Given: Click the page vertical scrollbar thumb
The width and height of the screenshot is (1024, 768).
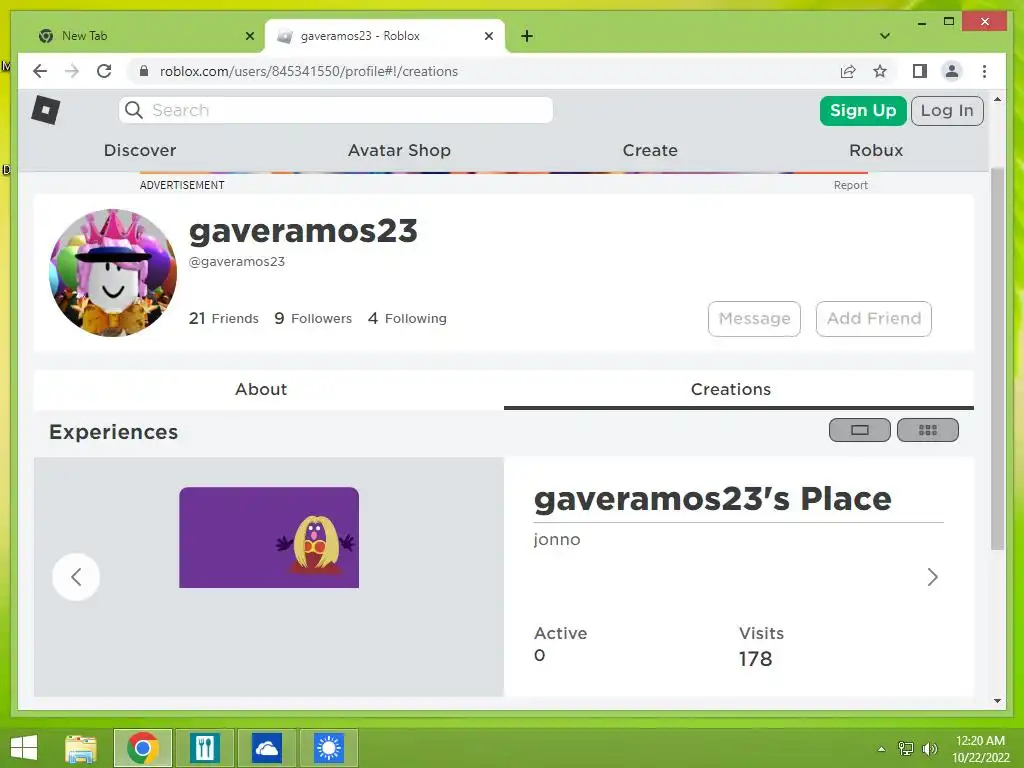Looking at the screenshot, I should coord(997,359).
